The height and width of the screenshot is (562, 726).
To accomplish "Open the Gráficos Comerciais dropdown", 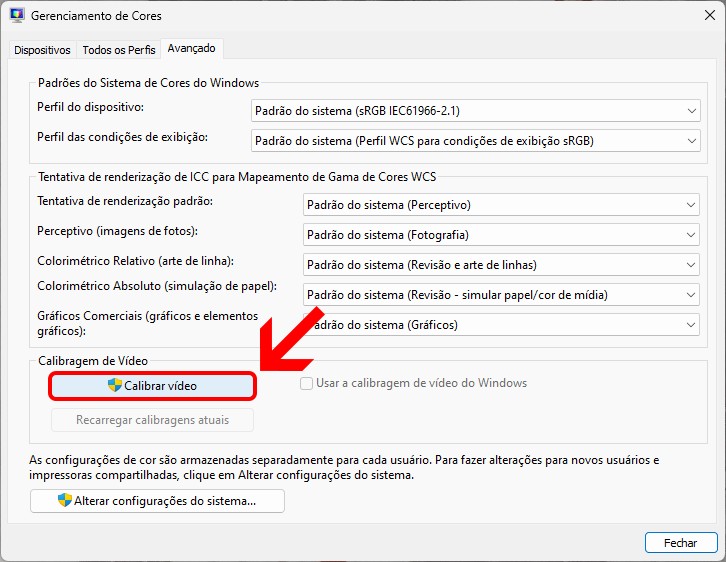I will (501, 325).
